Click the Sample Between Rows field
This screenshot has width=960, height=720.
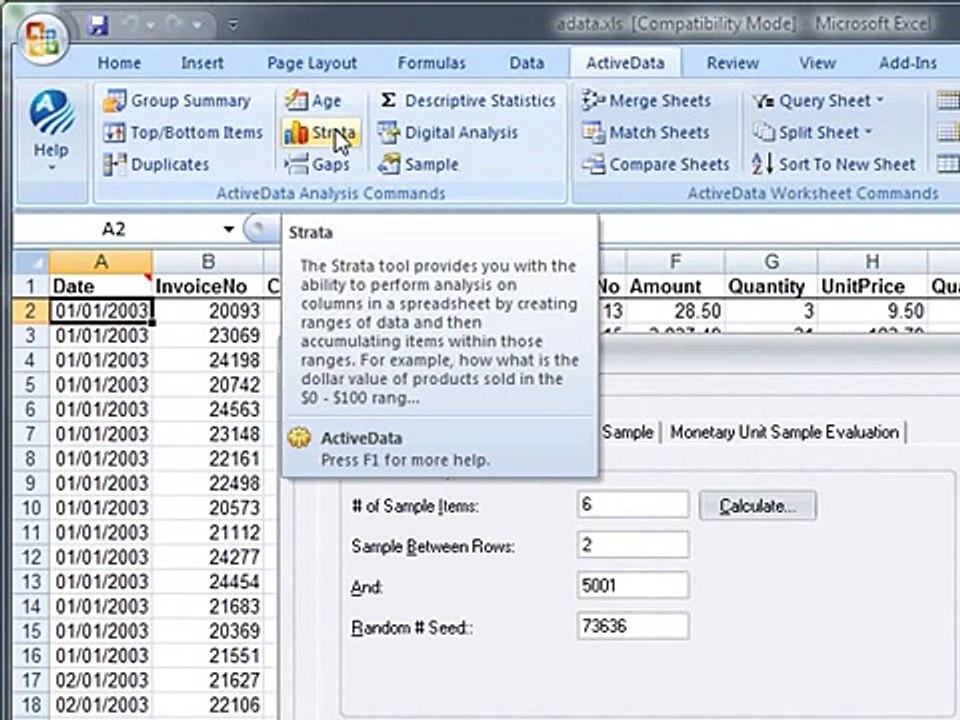click(633, 545)
